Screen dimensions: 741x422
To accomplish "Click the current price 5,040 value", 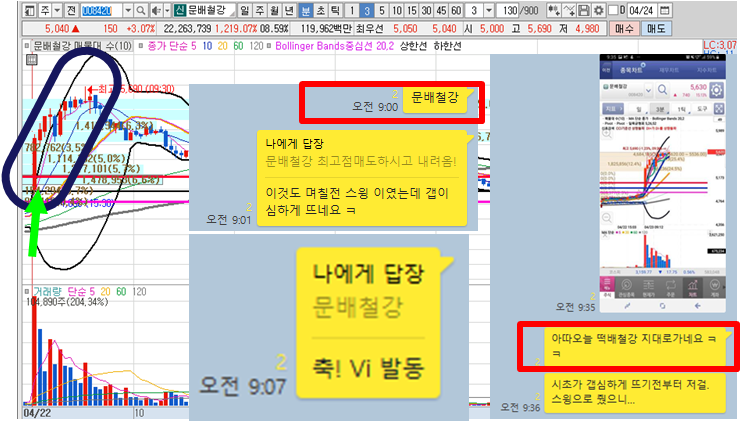I will [x=57, y=29].
